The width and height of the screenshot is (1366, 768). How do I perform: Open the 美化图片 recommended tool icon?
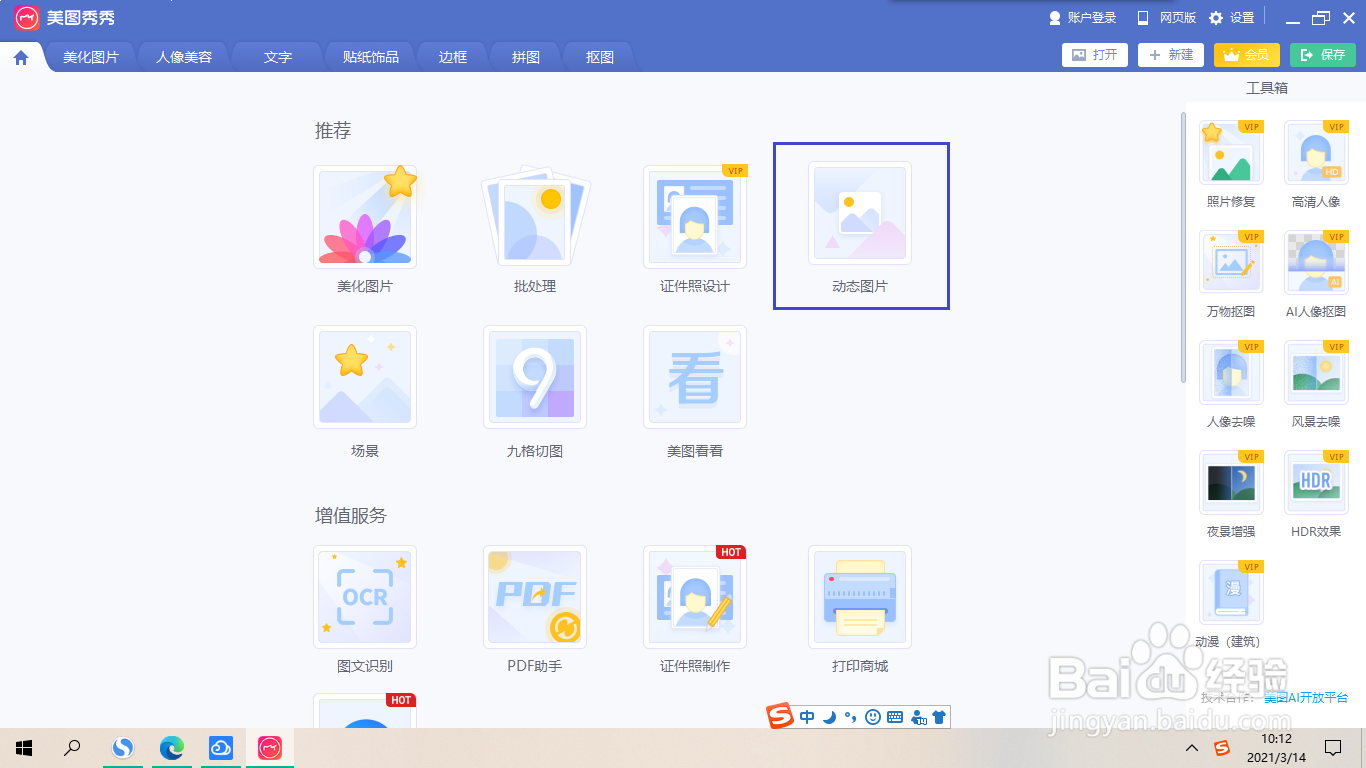click(x=365, y=217)
